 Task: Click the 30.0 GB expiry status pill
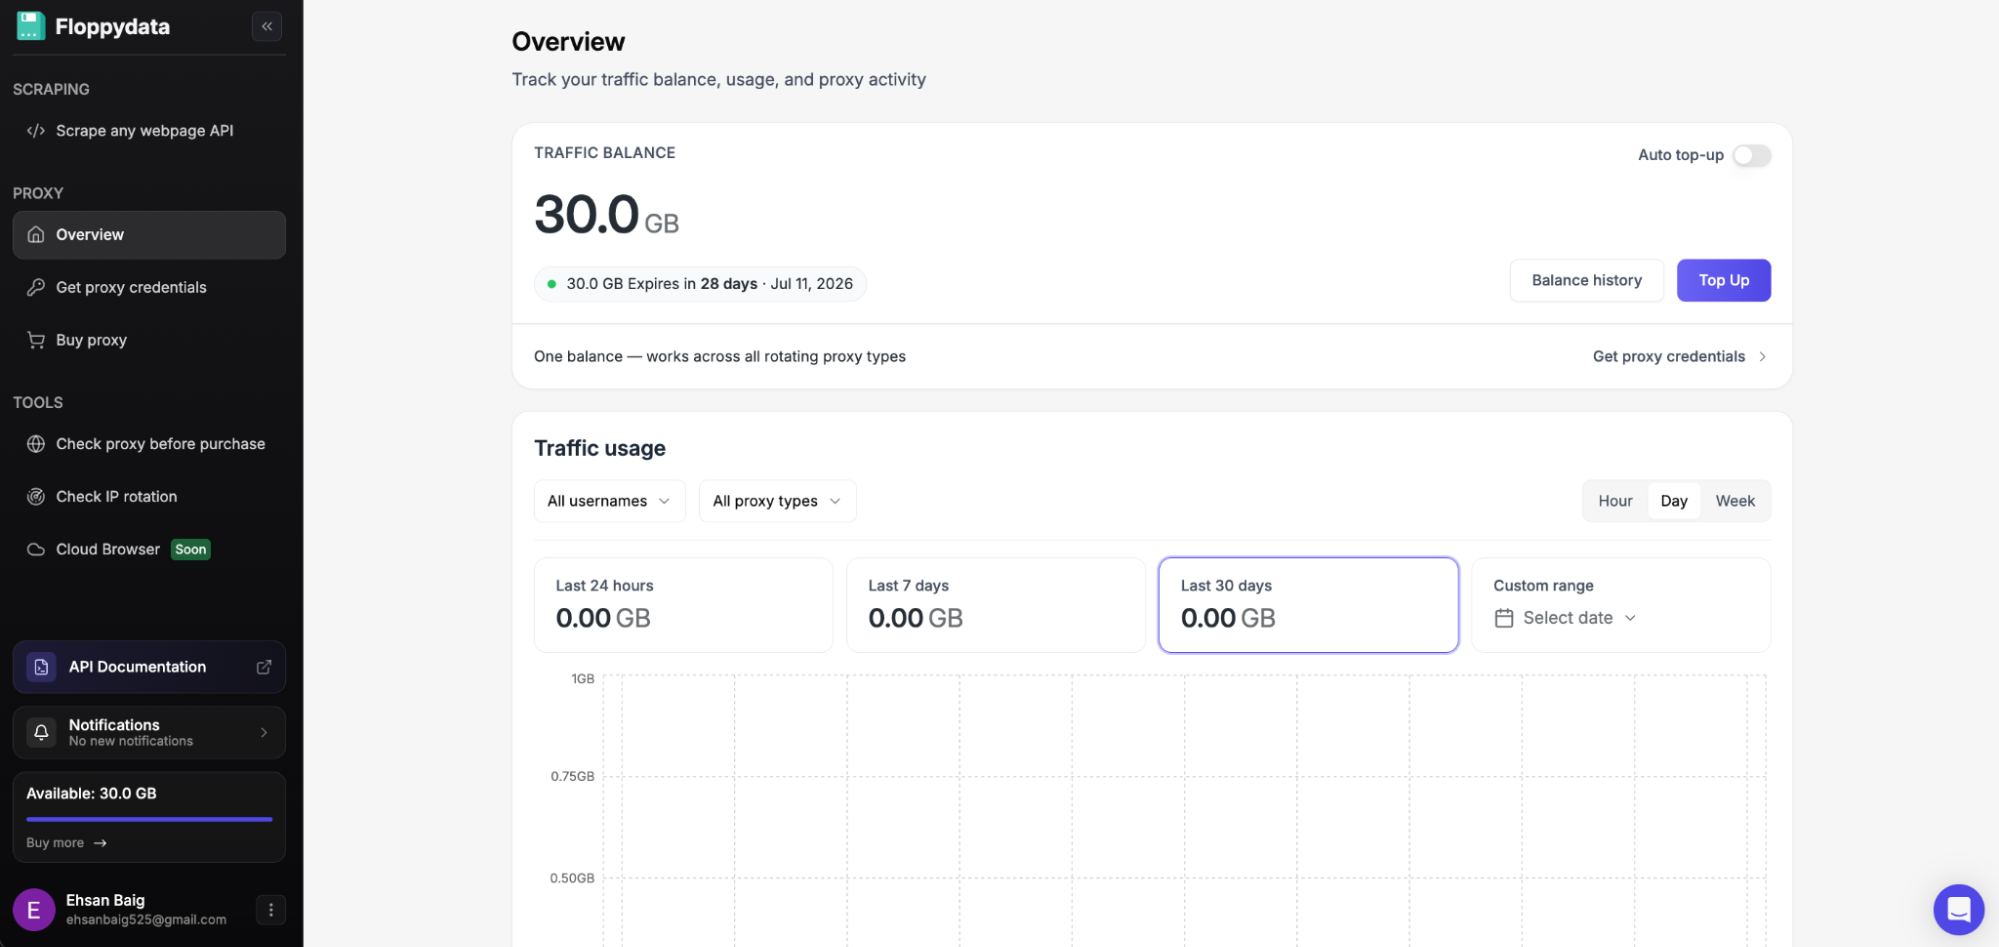coord(700,284)
